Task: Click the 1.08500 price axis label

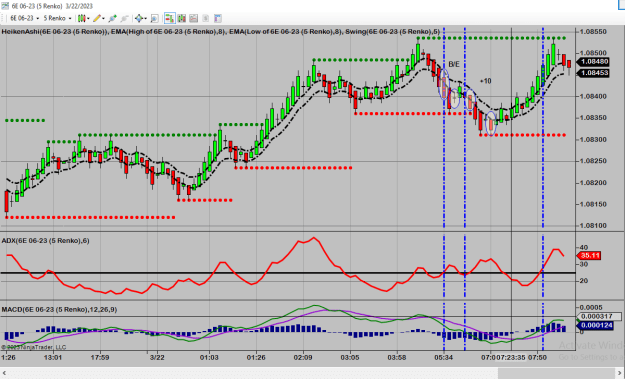Action: click(593, 53)
